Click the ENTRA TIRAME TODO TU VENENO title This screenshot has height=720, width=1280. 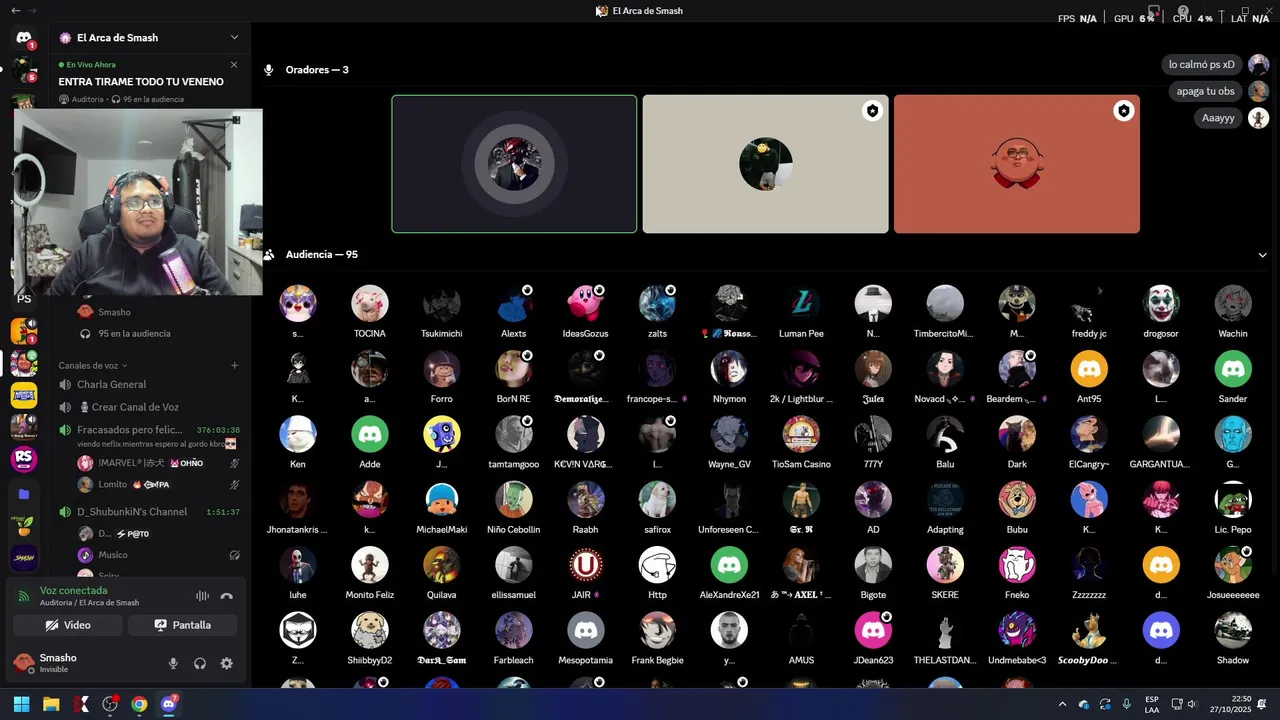click(141, 82)
